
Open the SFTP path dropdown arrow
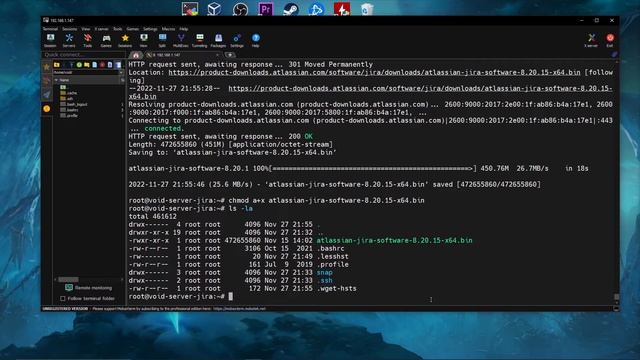click(x=121, y=72)
